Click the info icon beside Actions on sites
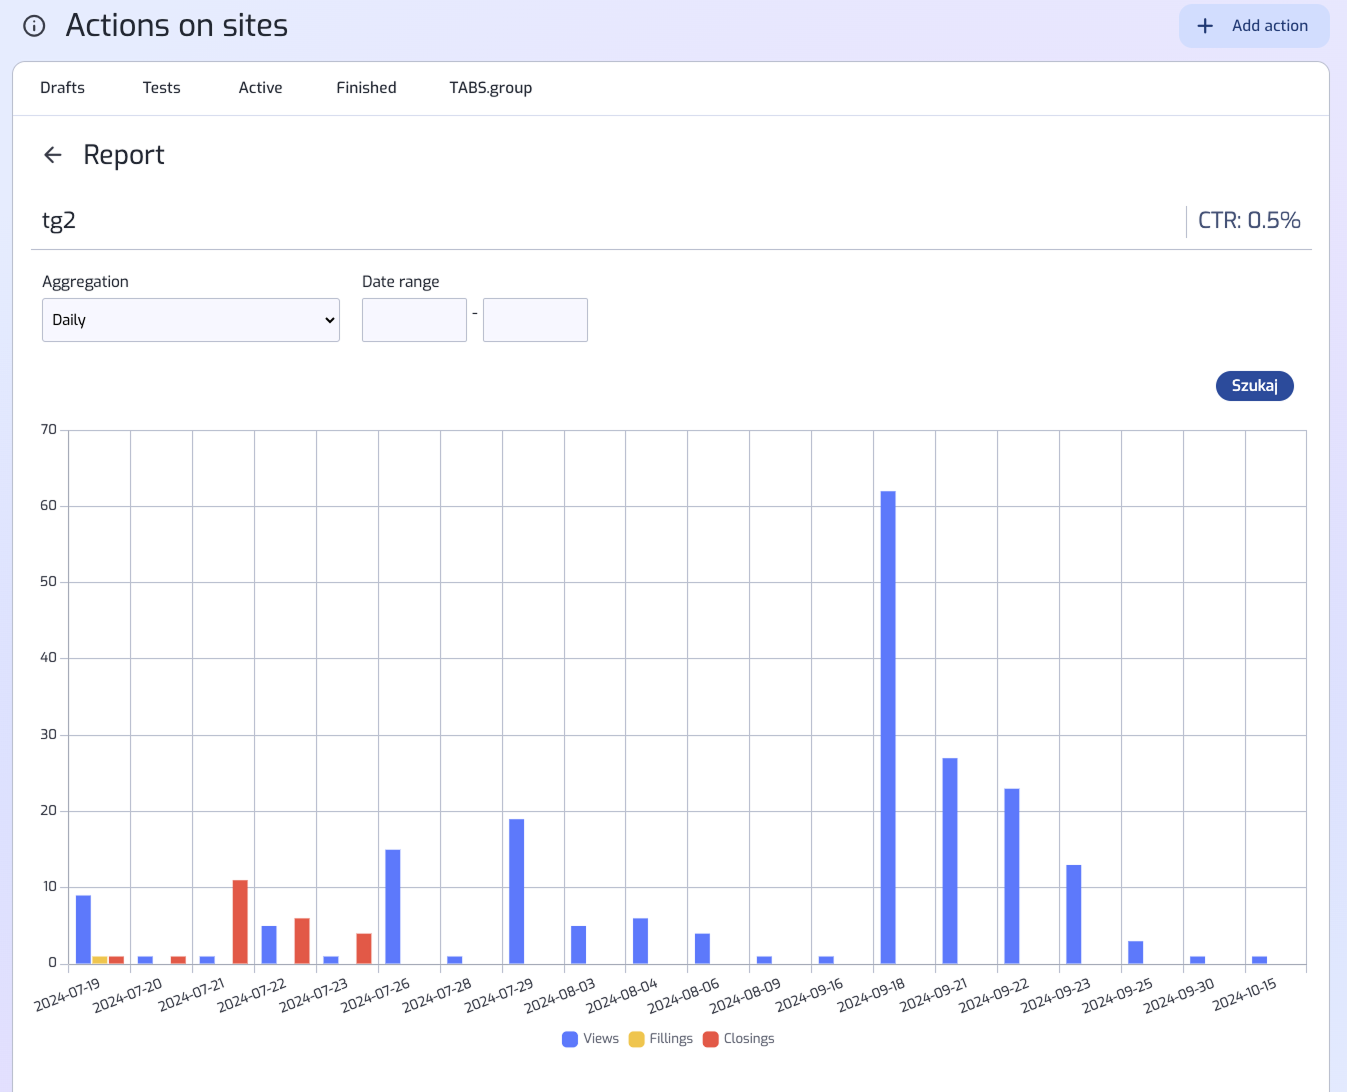This screenshot has height=1092, width=1347. click(x=34, y=26)
